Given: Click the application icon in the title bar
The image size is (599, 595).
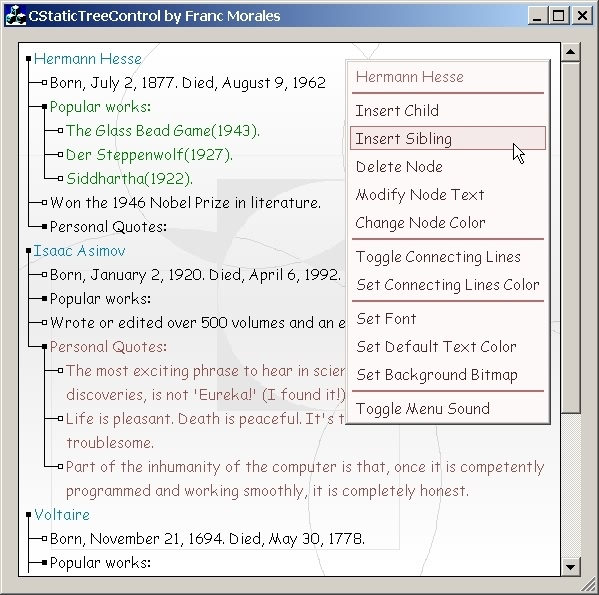Looking at the screenshot, I should click(x=16, y=16).
